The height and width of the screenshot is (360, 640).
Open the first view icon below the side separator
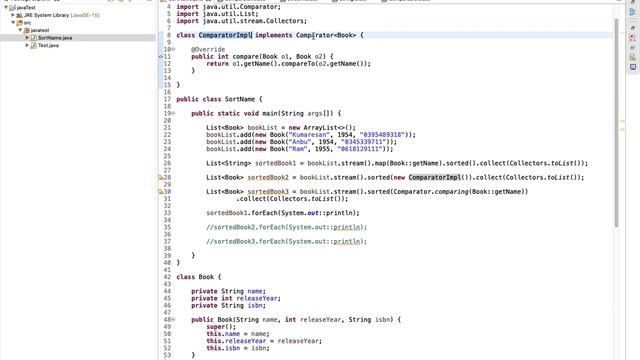tap(633, 28)
